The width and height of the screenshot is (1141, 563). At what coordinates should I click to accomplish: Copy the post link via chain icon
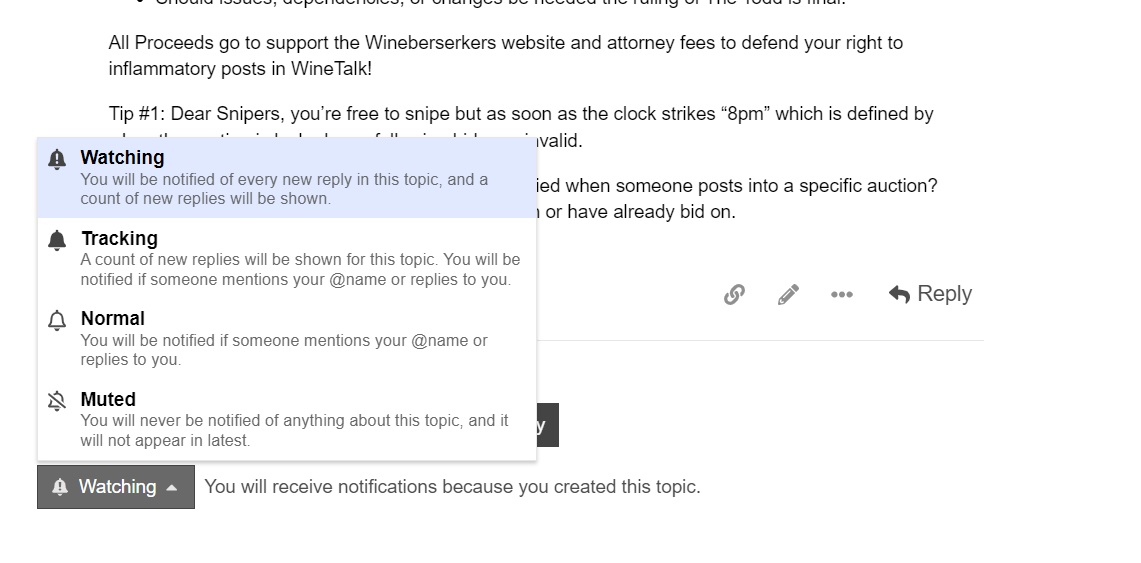[734, 295]
